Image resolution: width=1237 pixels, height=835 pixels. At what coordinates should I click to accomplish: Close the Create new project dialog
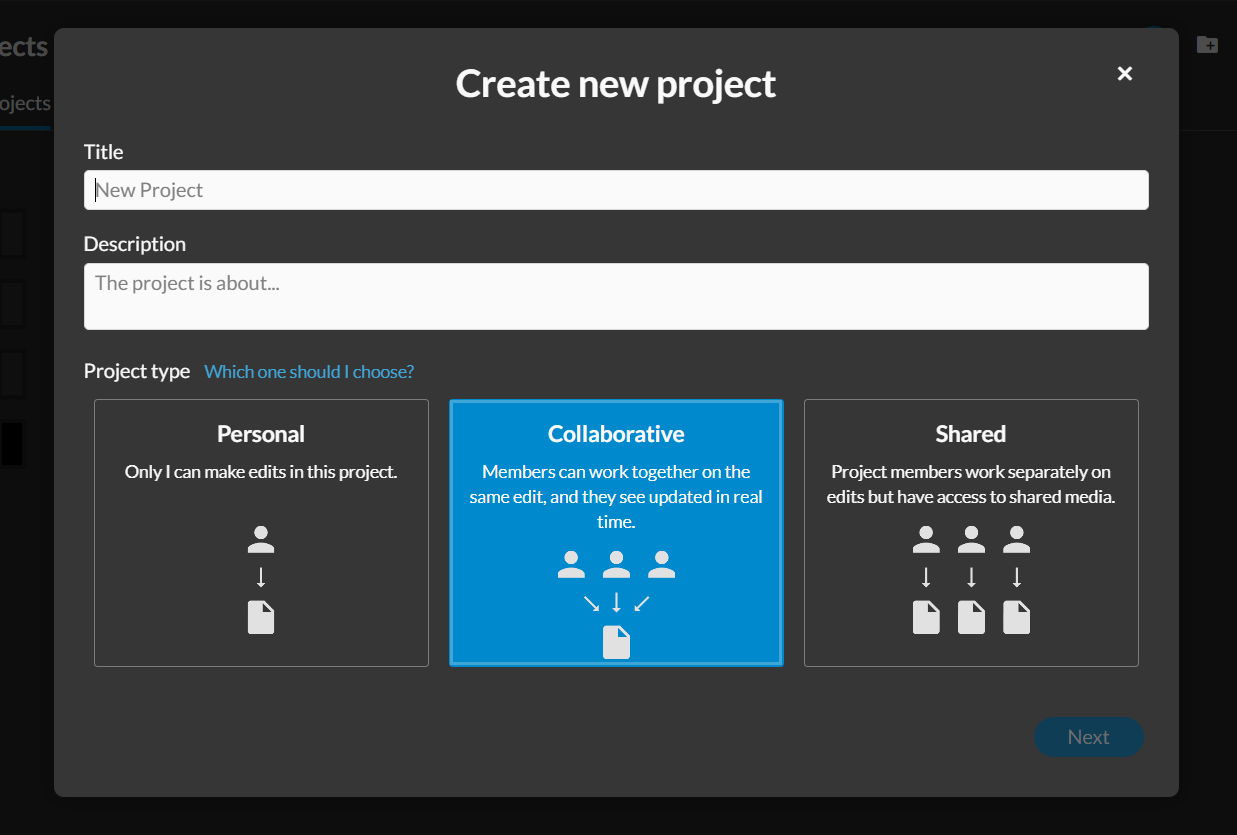pyautogui.click(x=1125, y=73)
